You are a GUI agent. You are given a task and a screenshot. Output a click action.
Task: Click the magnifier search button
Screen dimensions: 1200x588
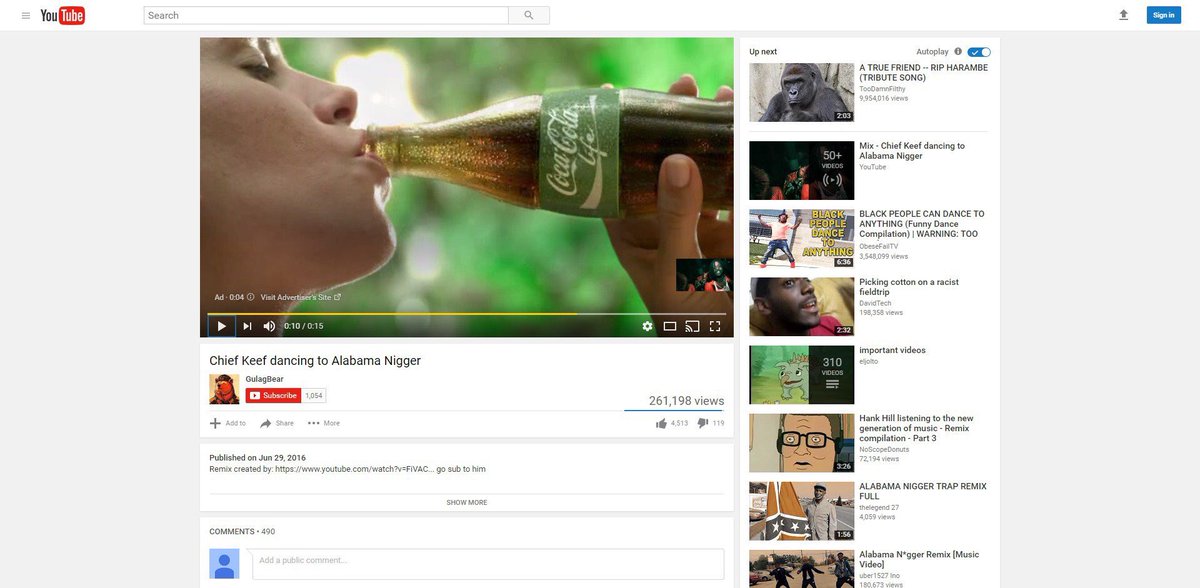point(529,15)
